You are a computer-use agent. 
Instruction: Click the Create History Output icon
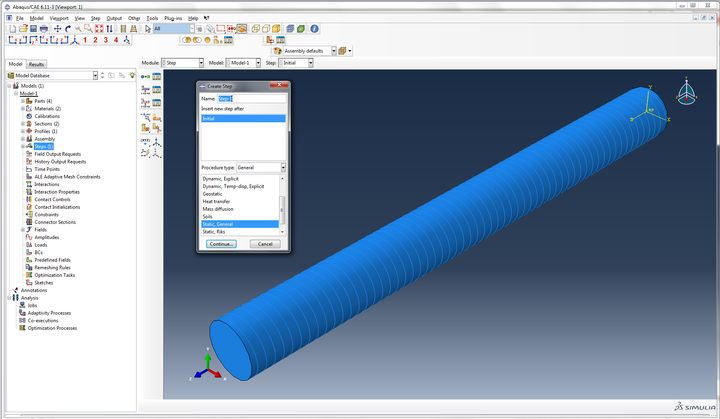pyautogui.click(x=146, y=102)
